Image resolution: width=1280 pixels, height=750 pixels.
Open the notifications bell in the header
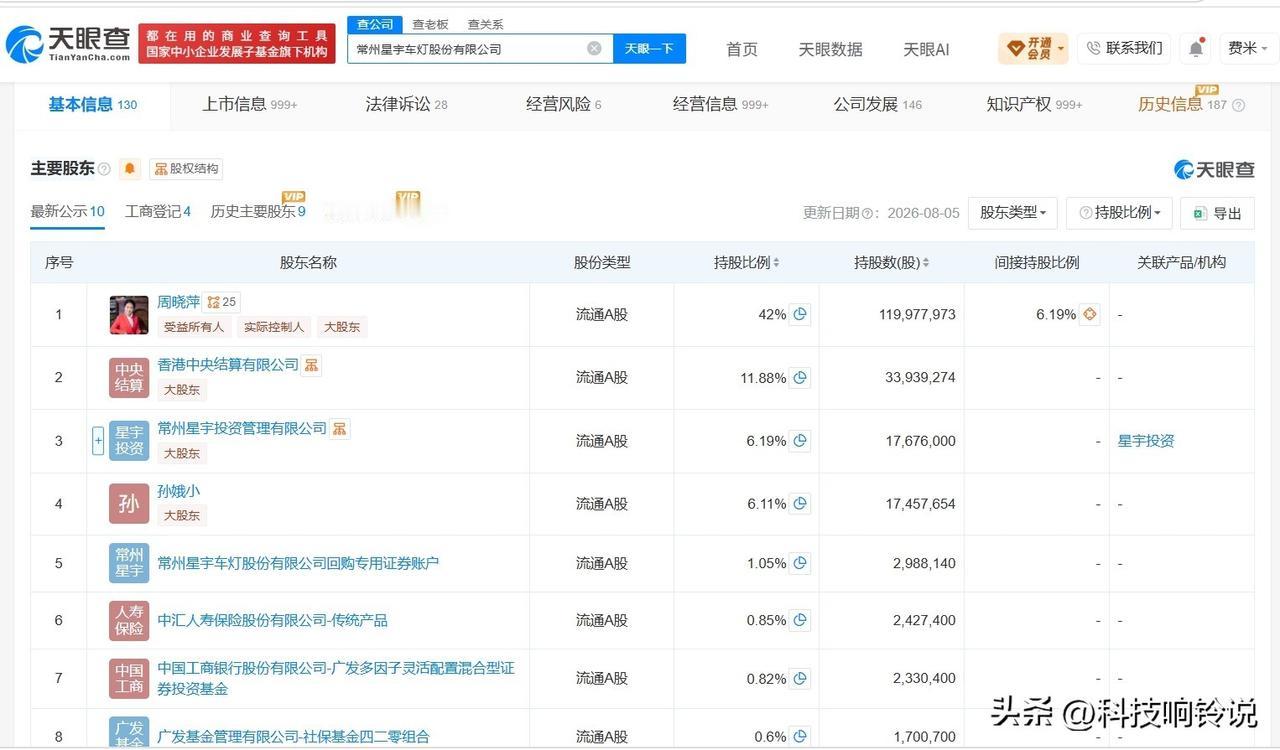tap(1196, 48)
